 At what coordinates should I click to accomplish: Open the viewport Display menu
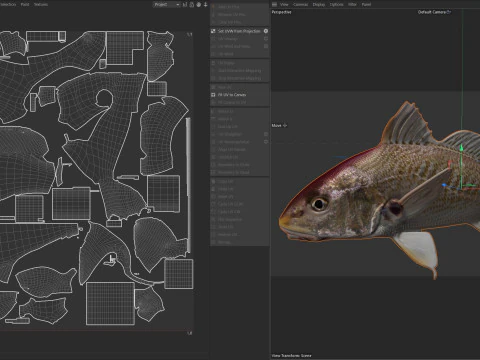(x=319, y=5)
